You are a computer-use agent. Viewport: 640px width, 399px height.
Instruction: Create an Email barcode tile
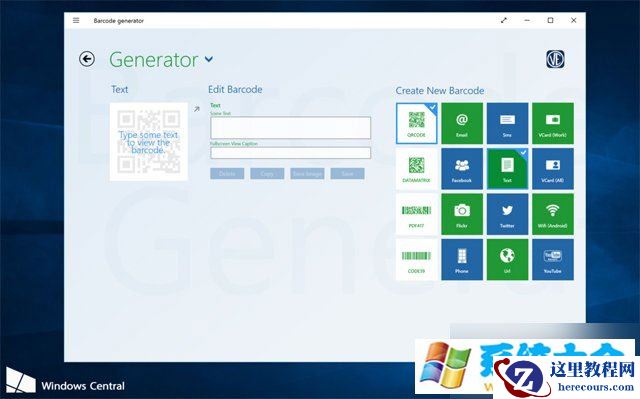point(462,123)
